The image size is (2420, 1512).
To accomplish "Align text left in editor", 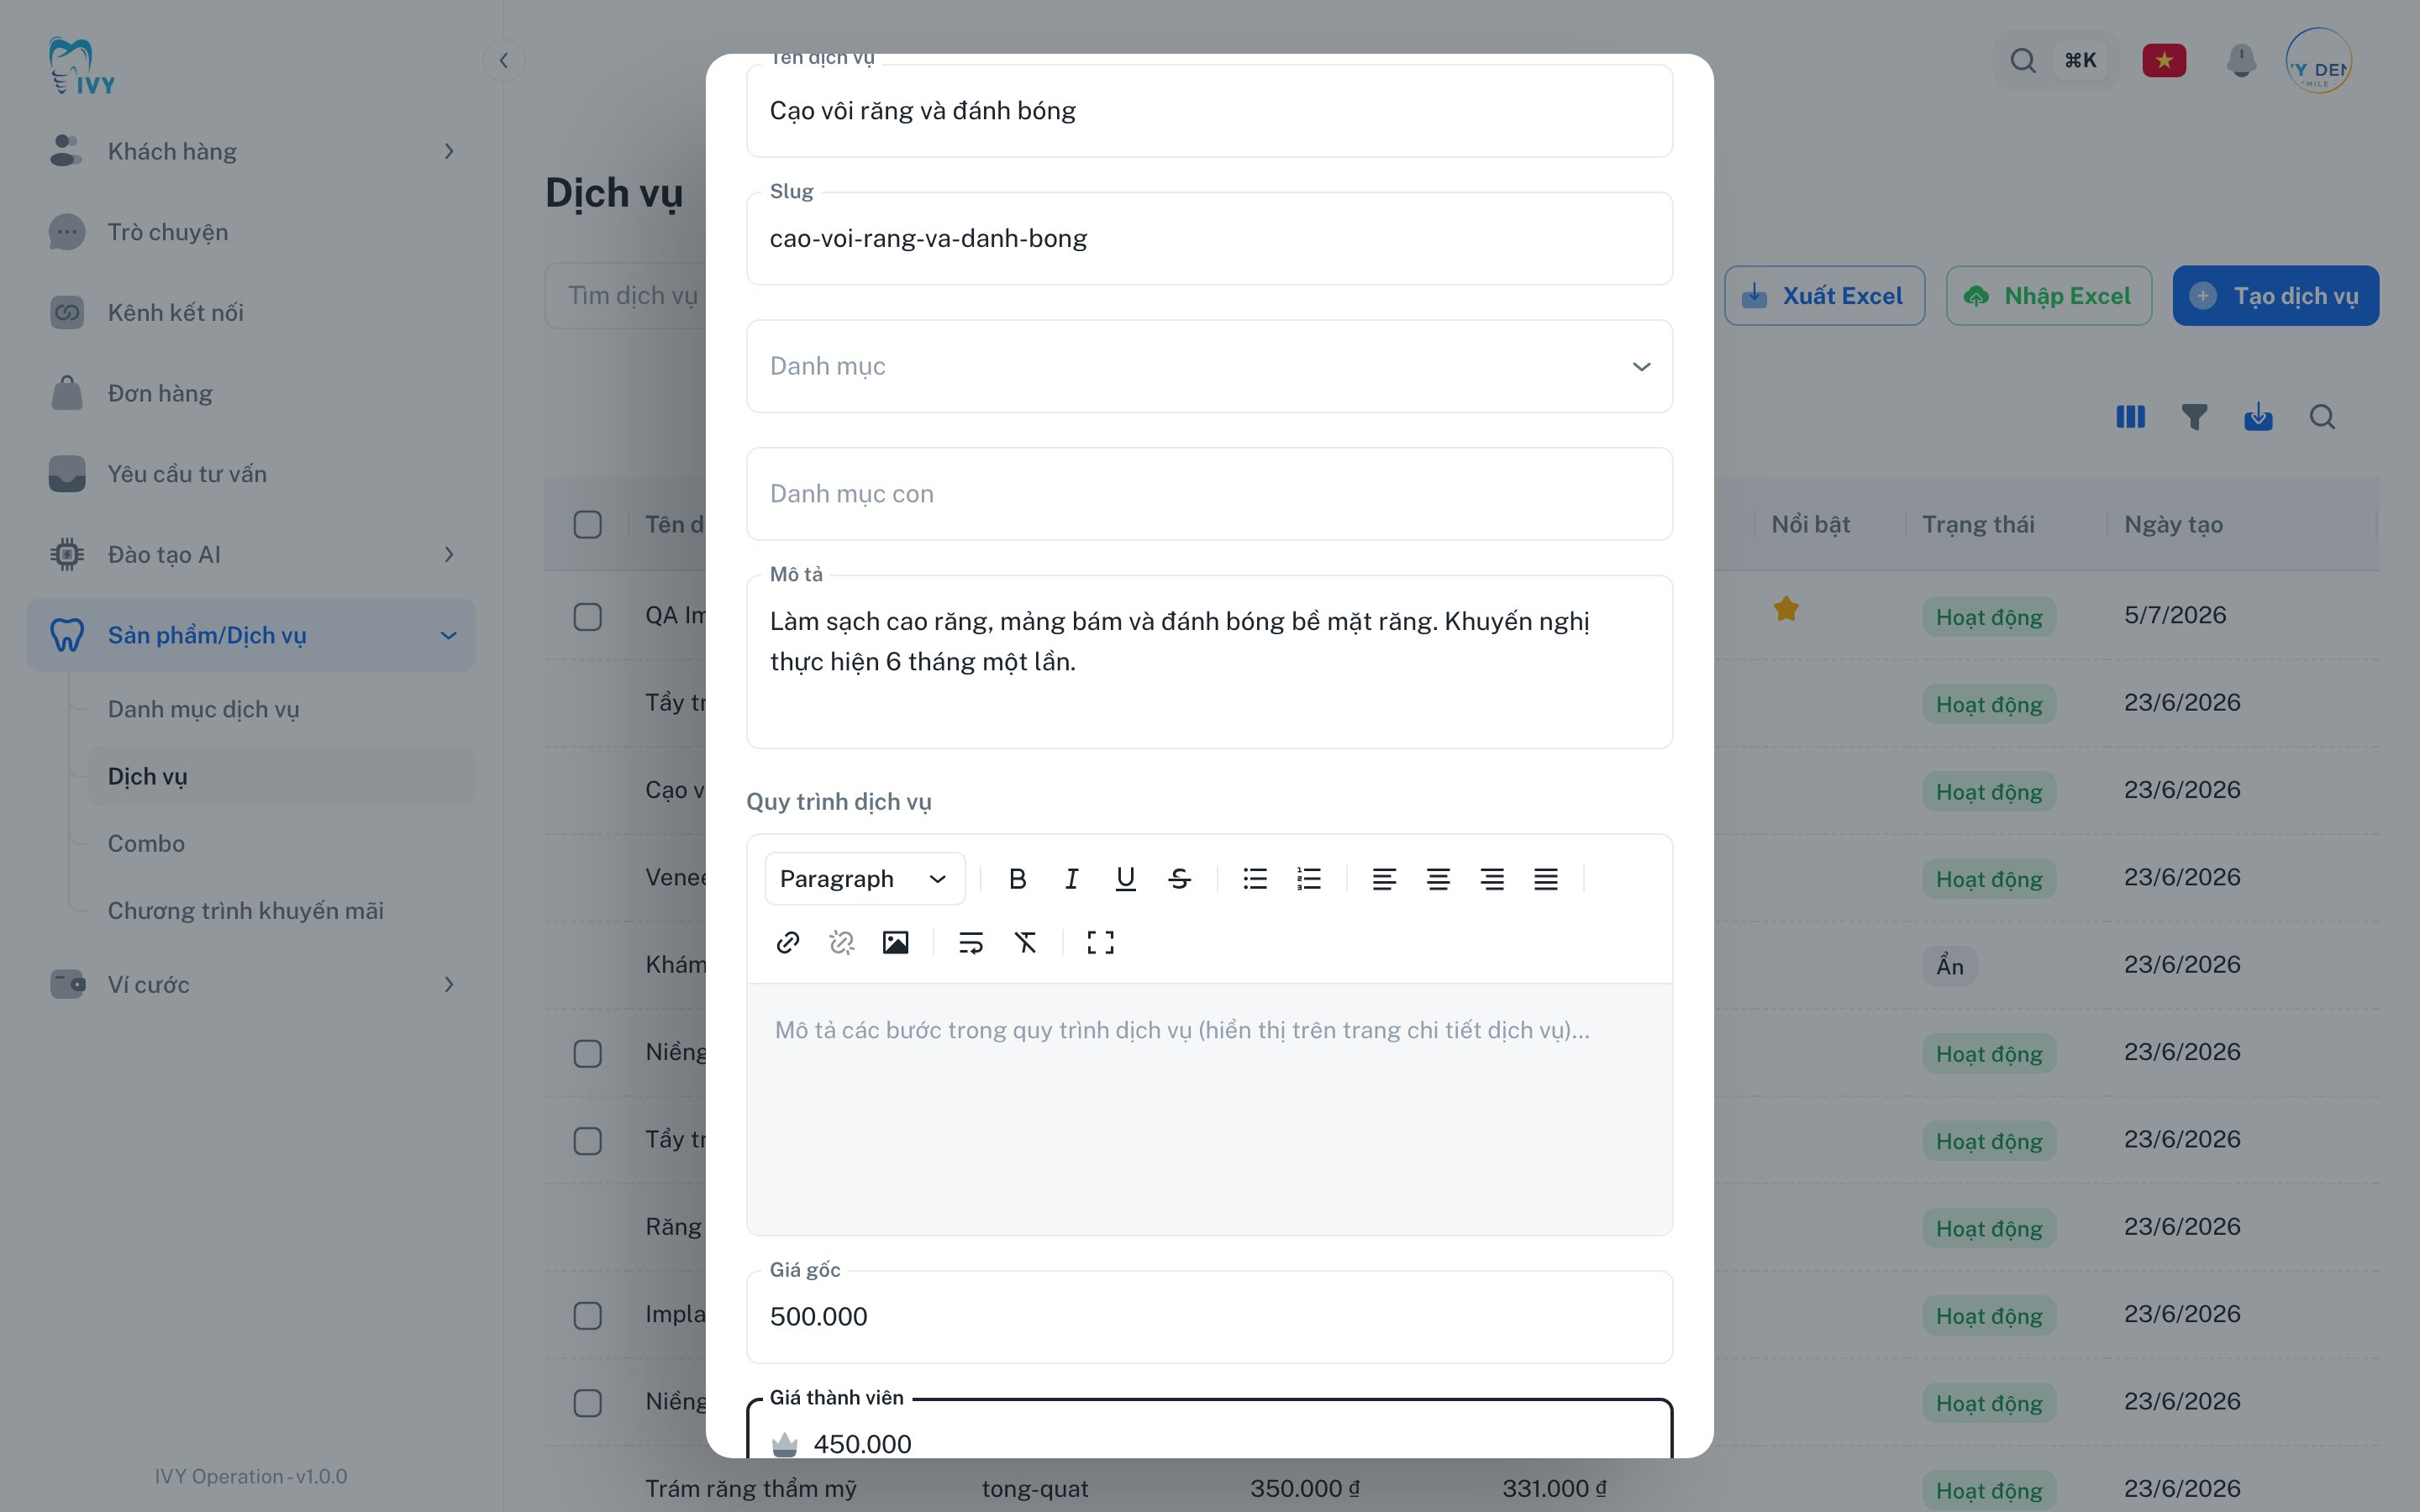I will point(1384,879).
